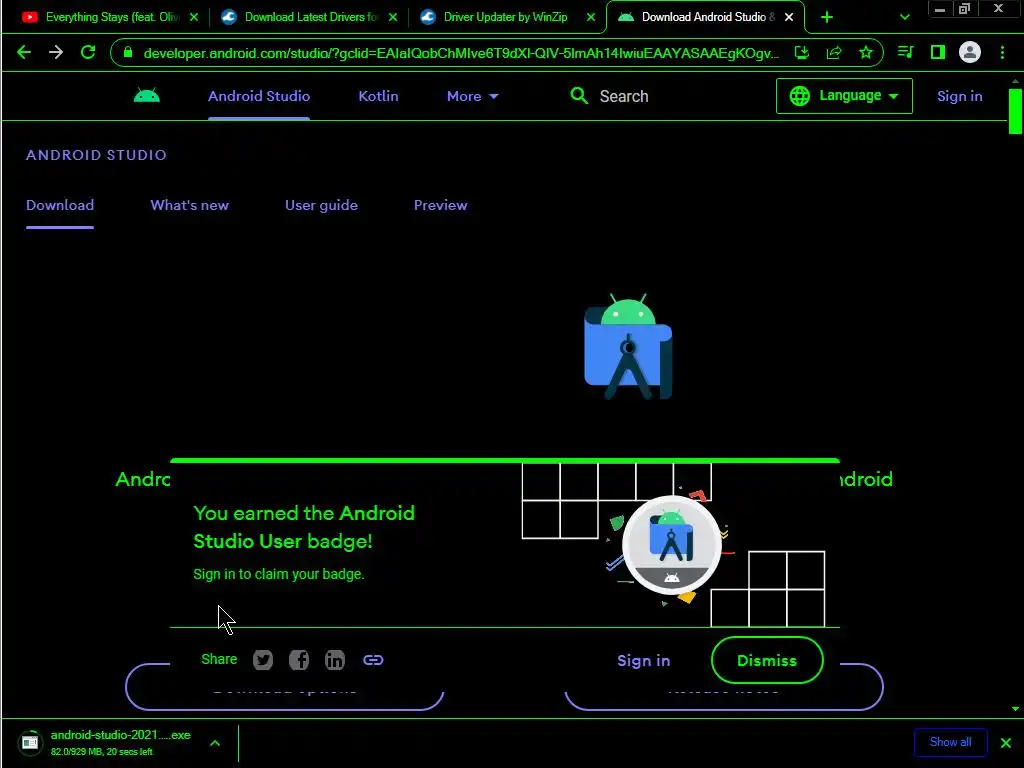1024x768 pixels.
Task: Open the What's new sub-tab
Action: coord(189,205)
